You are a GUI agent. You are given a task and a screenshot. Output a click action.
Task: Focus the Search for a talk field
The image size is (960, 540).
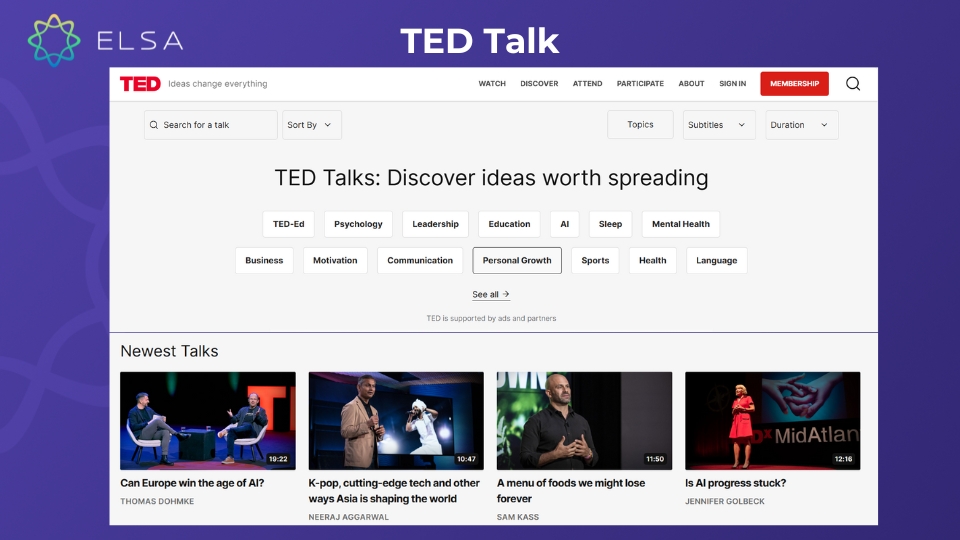[211, 125]
